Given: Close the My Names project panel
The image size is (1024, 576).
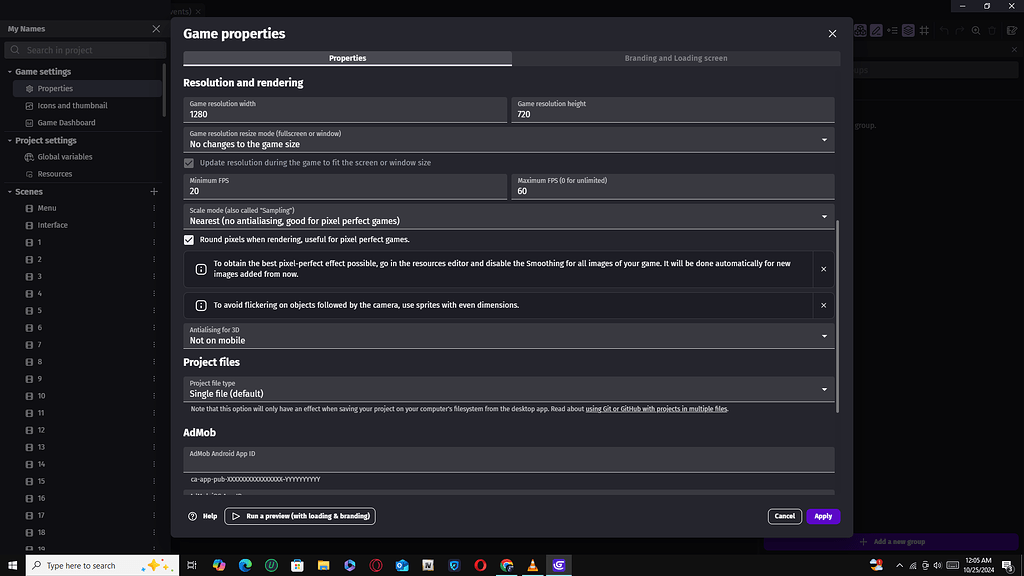Looking at the screenshot, I should point(155,29).
